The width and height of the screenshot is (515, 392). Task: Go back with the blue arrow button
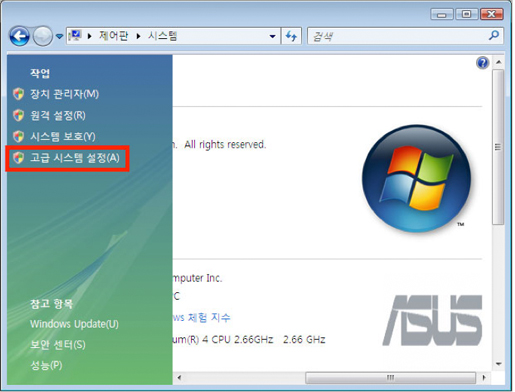(x=20, y=36)
